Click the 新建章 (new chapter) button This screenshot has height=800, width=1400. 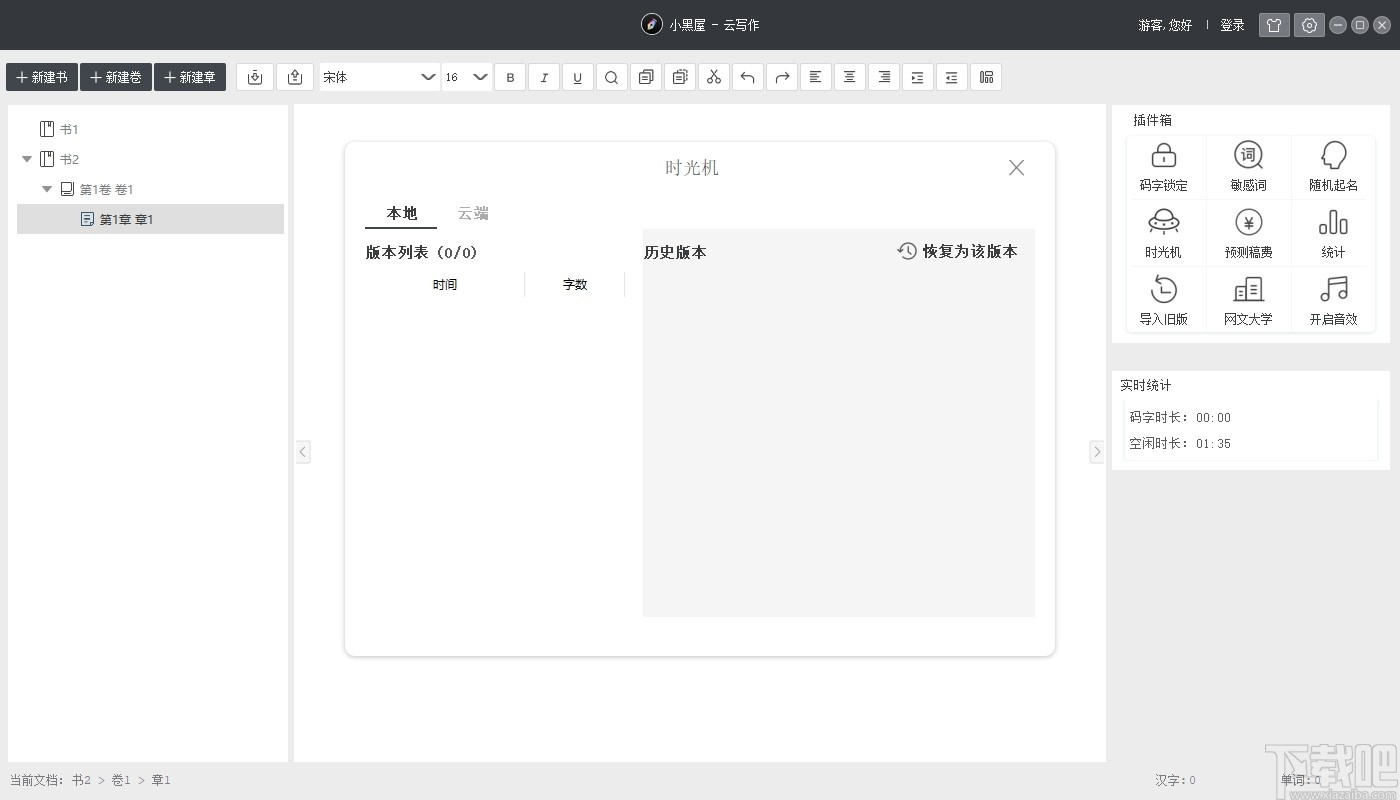[x=190, y=77]
